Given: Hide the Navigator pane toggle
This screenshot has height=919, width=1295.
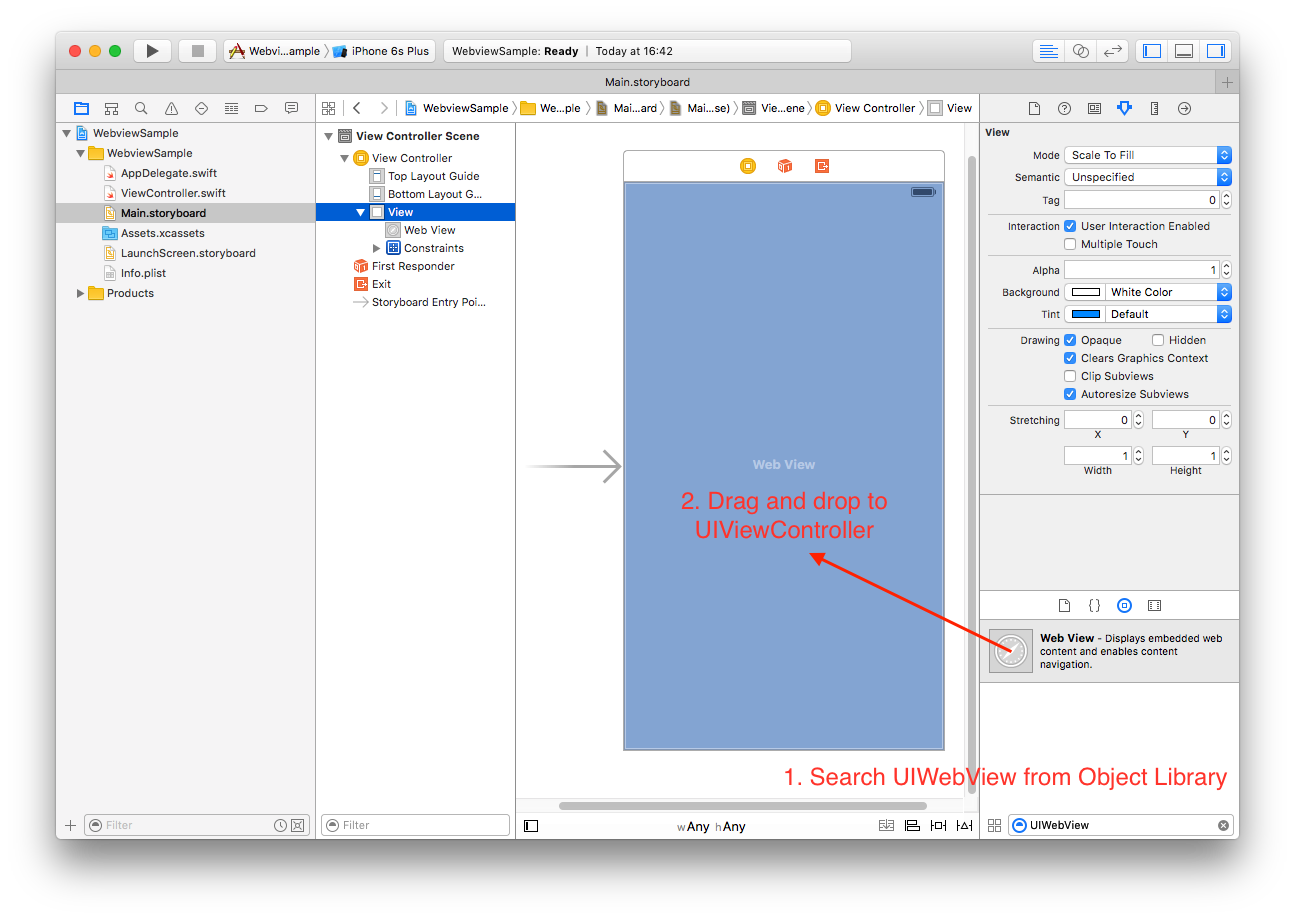Looking at the screenshot, I should [x=1152, y=51].
